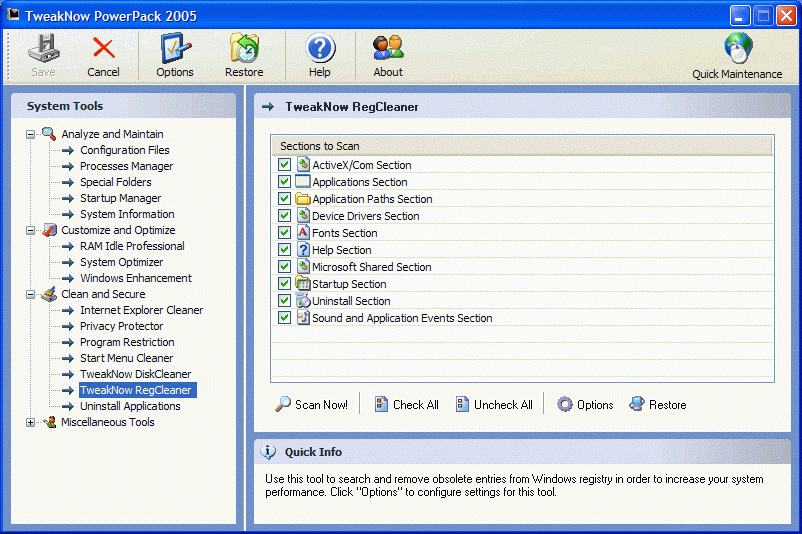Click the Check All icon

tap(381, 404)
